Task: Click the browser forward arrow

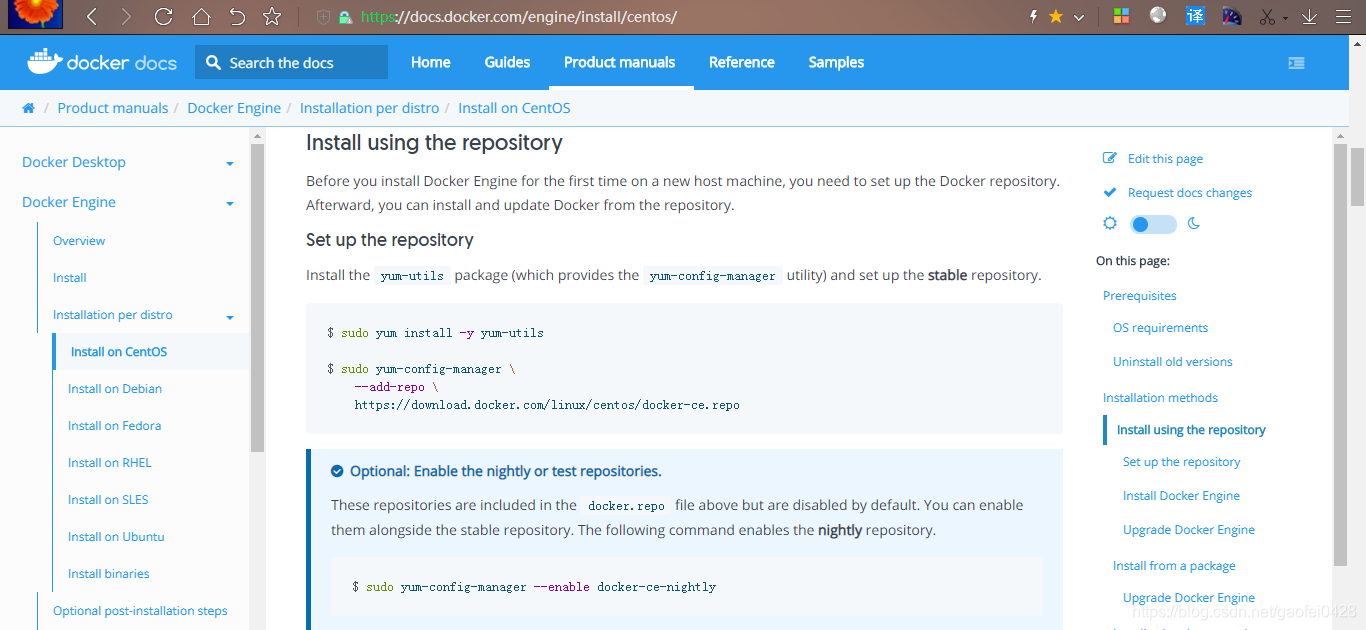Action: point(125,17)
